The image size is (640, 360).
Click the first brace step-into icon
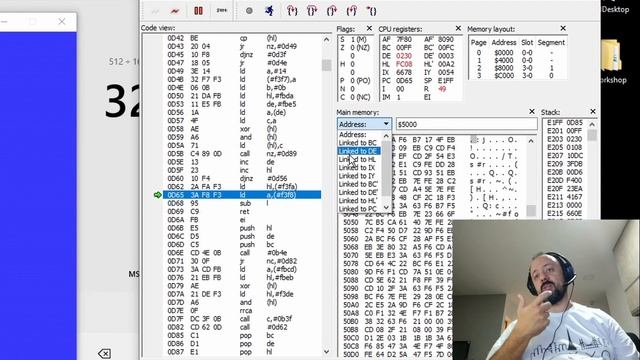pos(292,11)
